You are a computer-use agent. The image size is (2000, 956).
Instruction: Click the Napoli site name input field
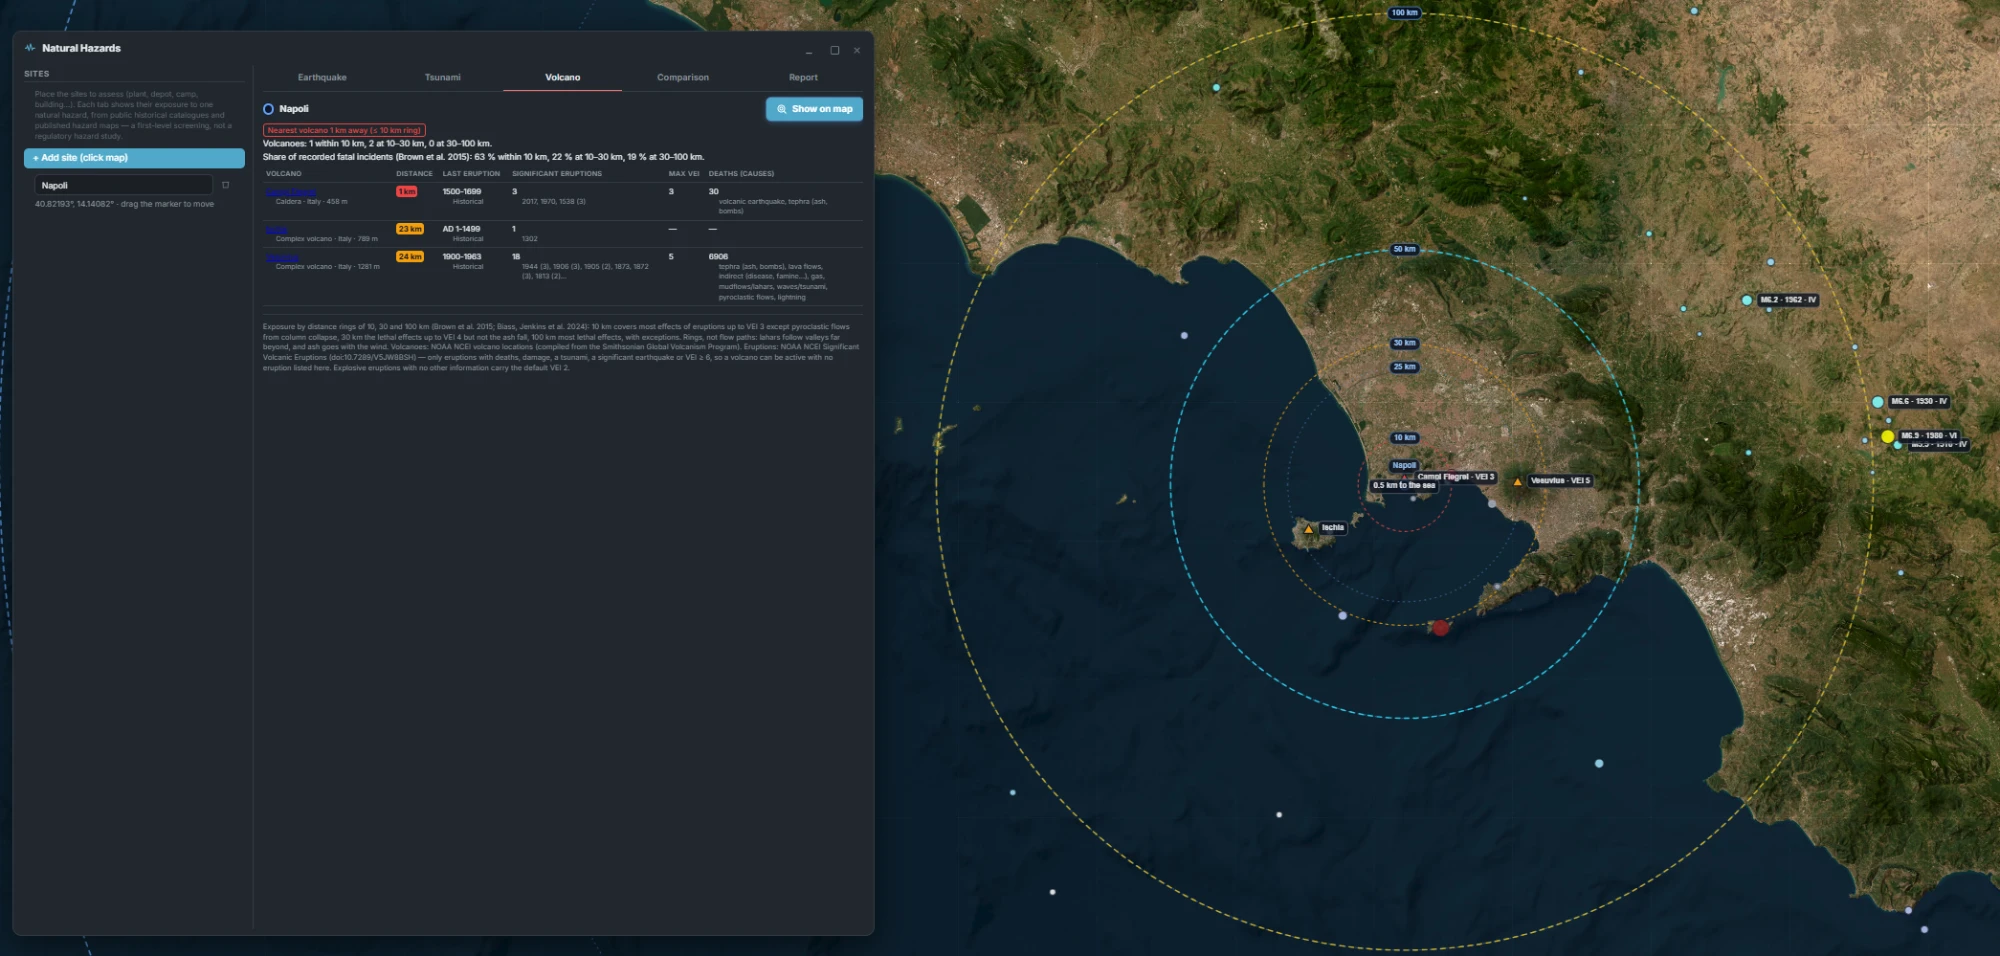(x=123, y=185)
